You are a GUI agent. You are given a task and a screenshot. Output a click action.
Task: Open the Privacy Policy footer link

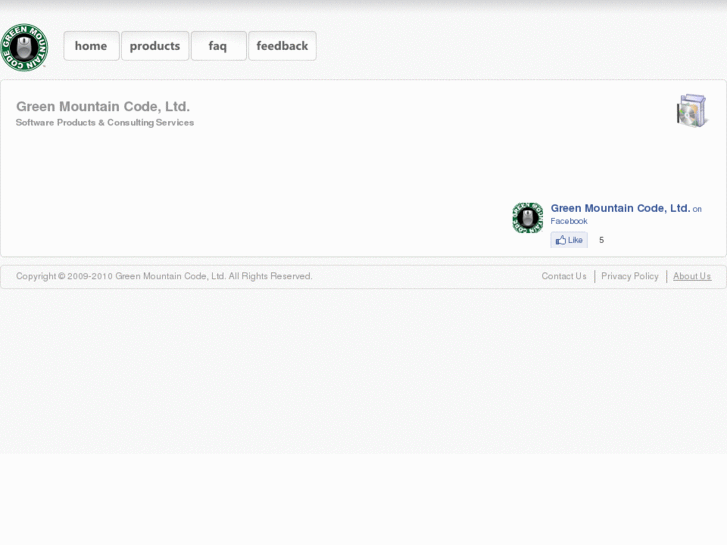tap(630, 276)
